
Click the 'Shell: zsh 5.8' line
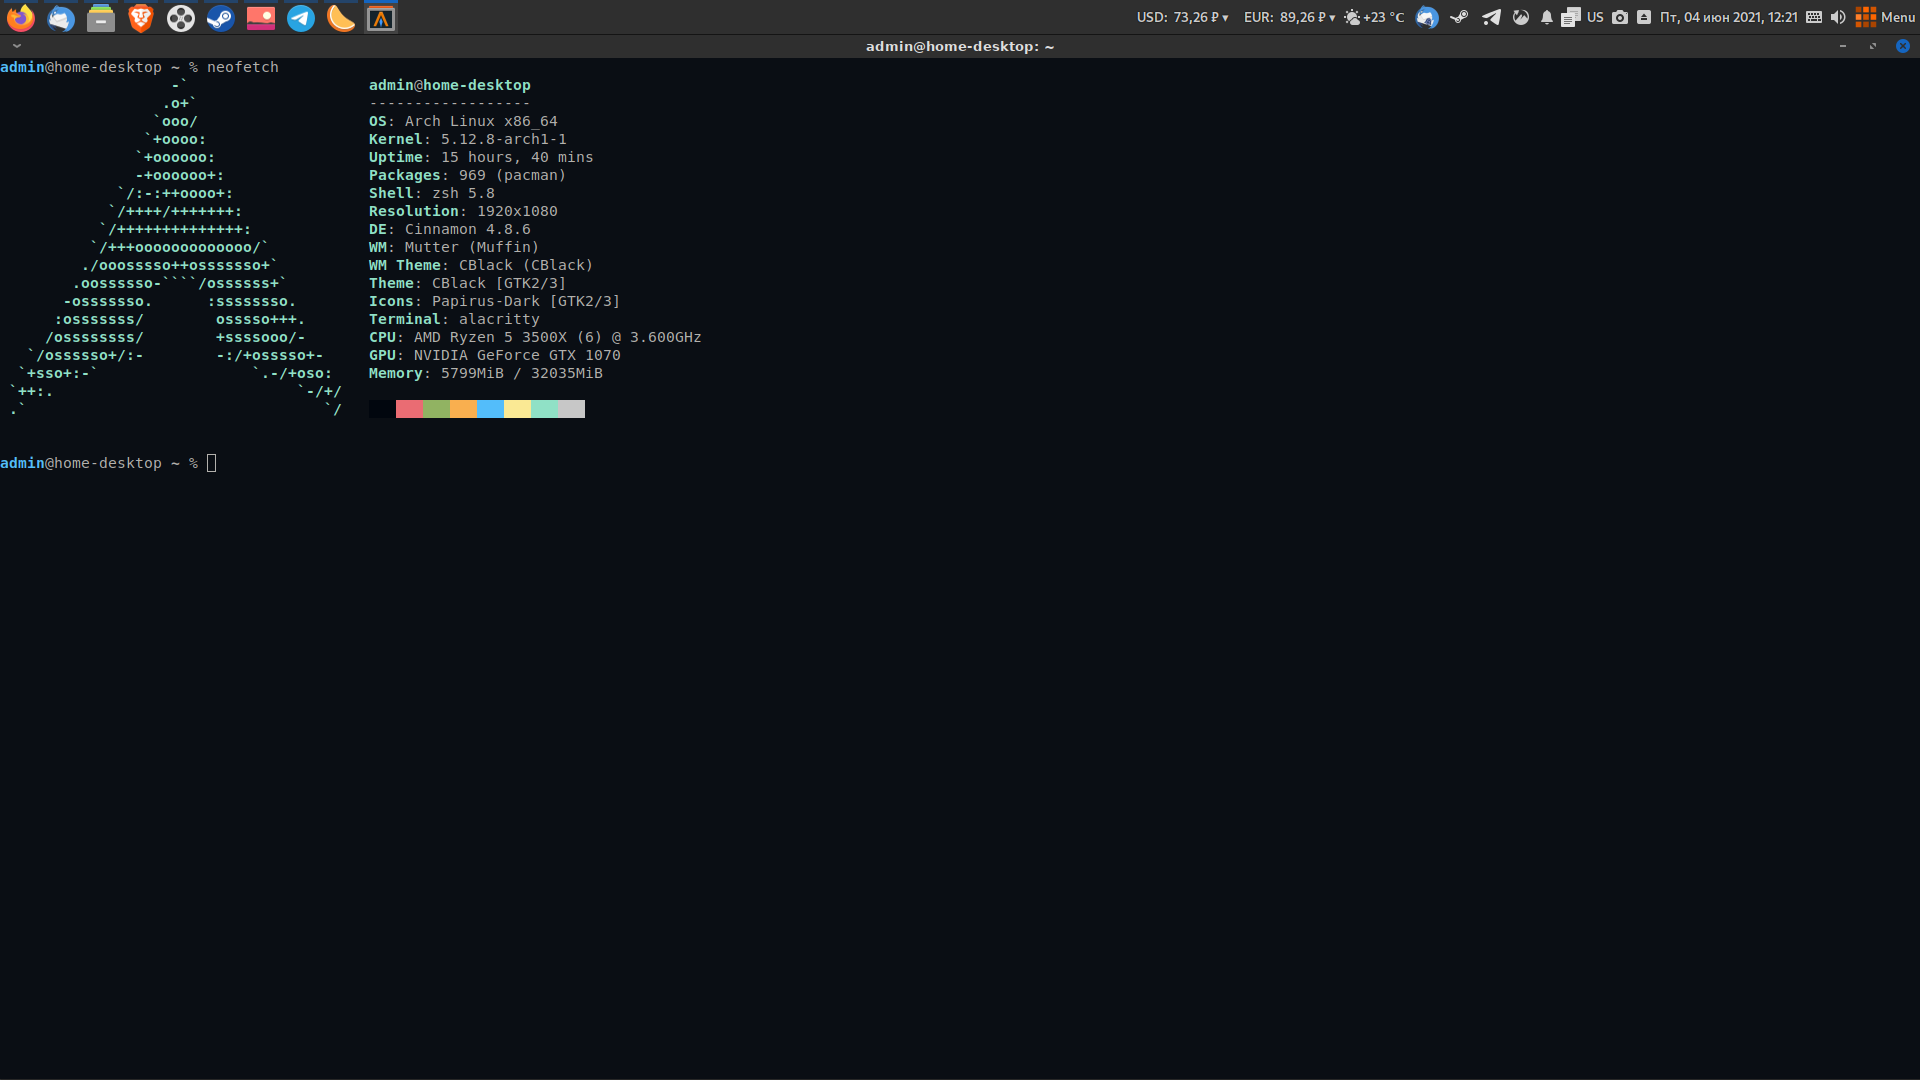pyautogui.click(x=432, y=193)
